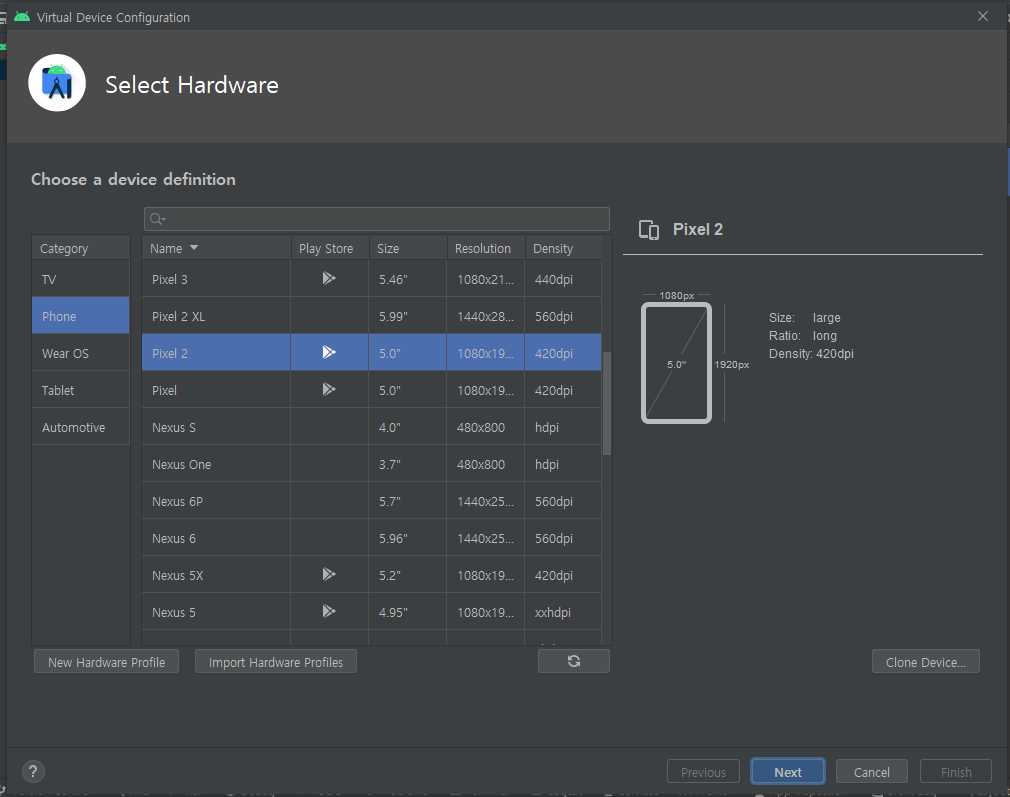This screenshot has width=1010, height=797.
Task: Select the Nexus 6P device row
Action: 372,501
